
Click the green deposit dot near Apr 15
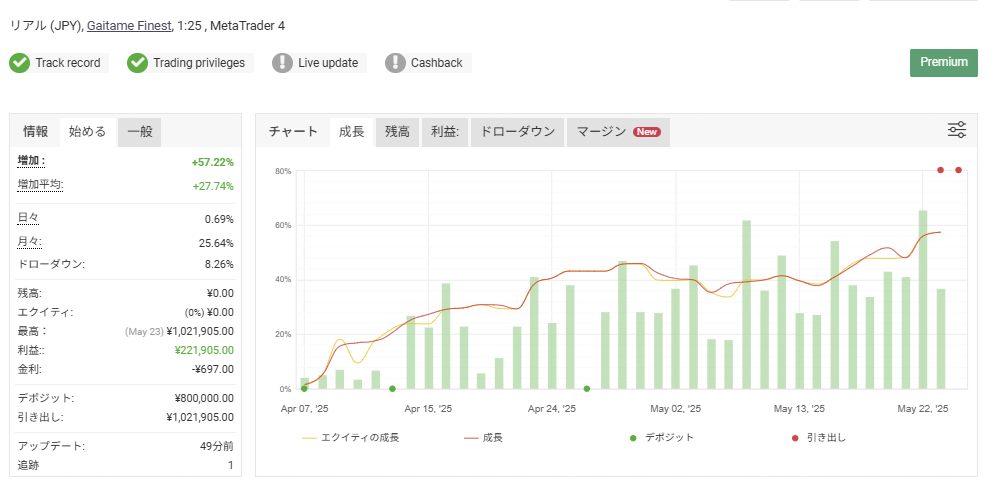point(392,389)
